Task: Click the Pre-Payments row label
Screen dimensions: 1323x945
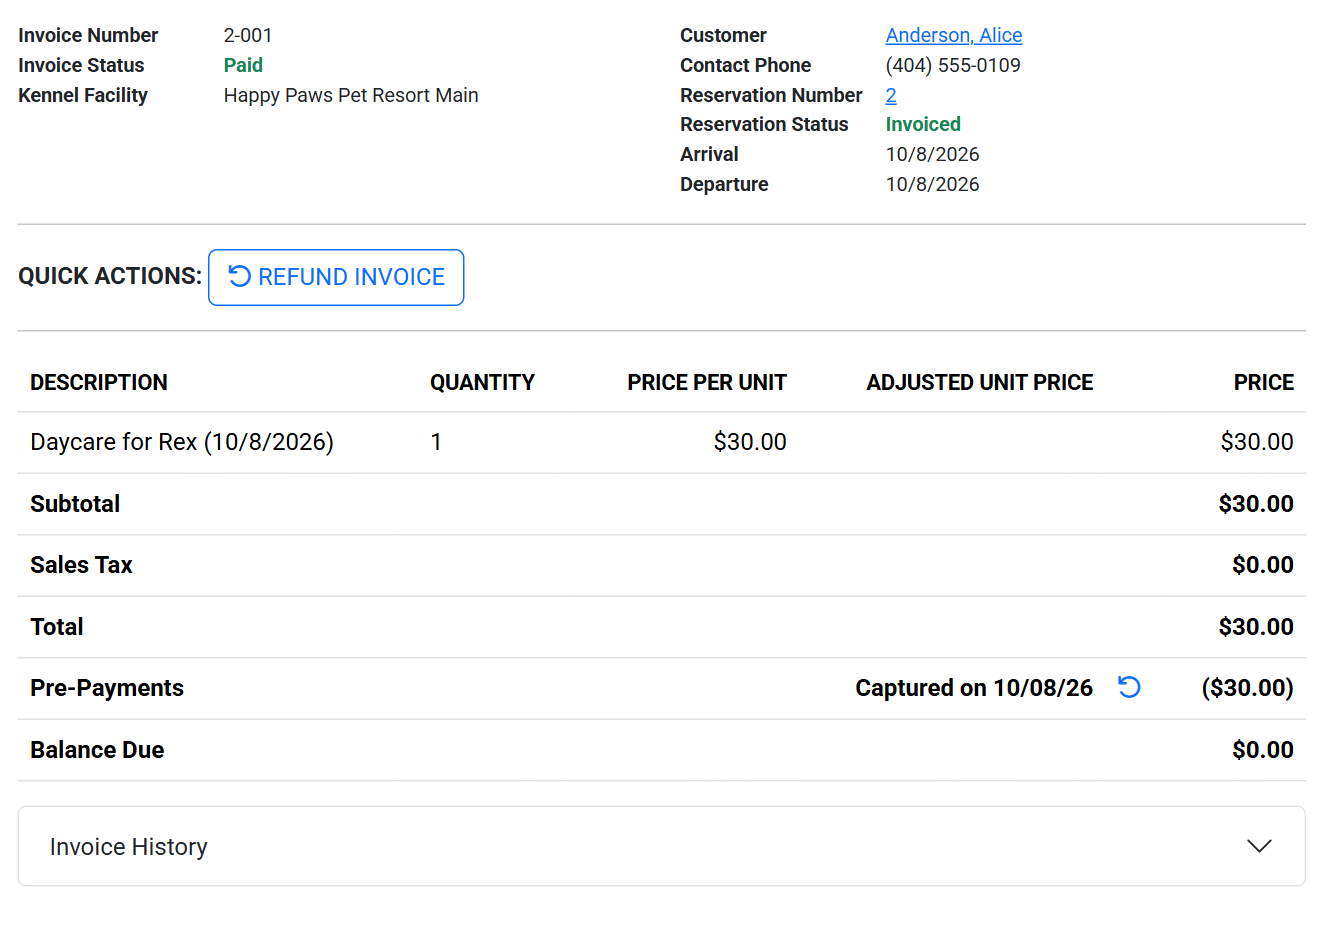Action: [x=107, y=688]
